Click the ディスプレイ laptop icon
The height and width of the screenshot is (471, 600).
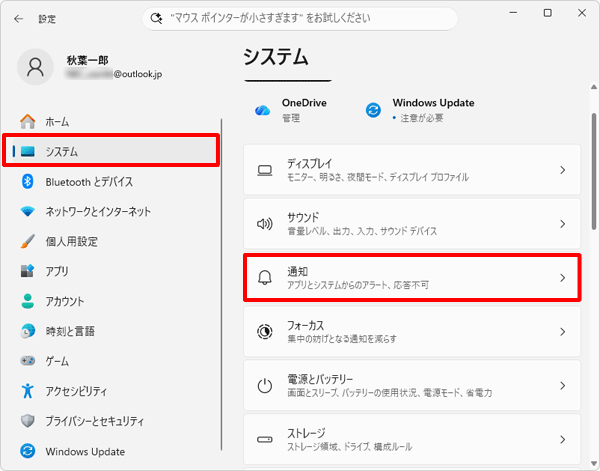265,170
